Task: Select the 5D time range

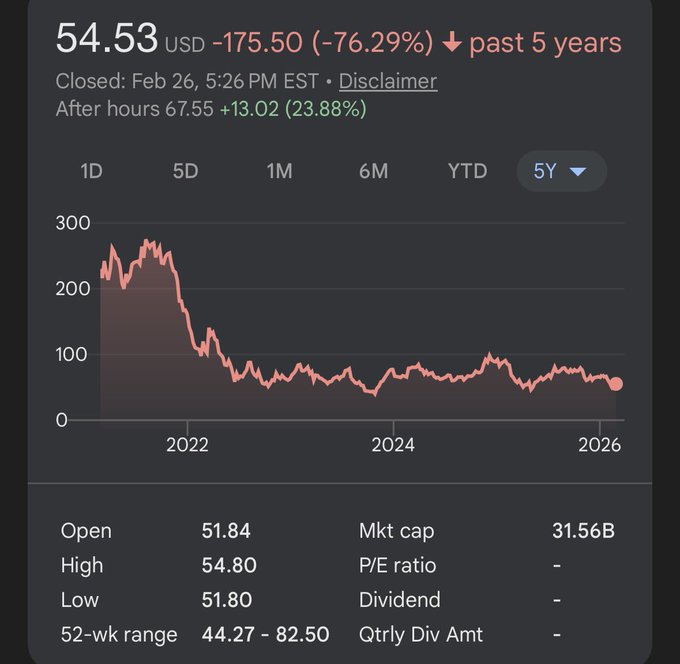Action: click(185, 171)
